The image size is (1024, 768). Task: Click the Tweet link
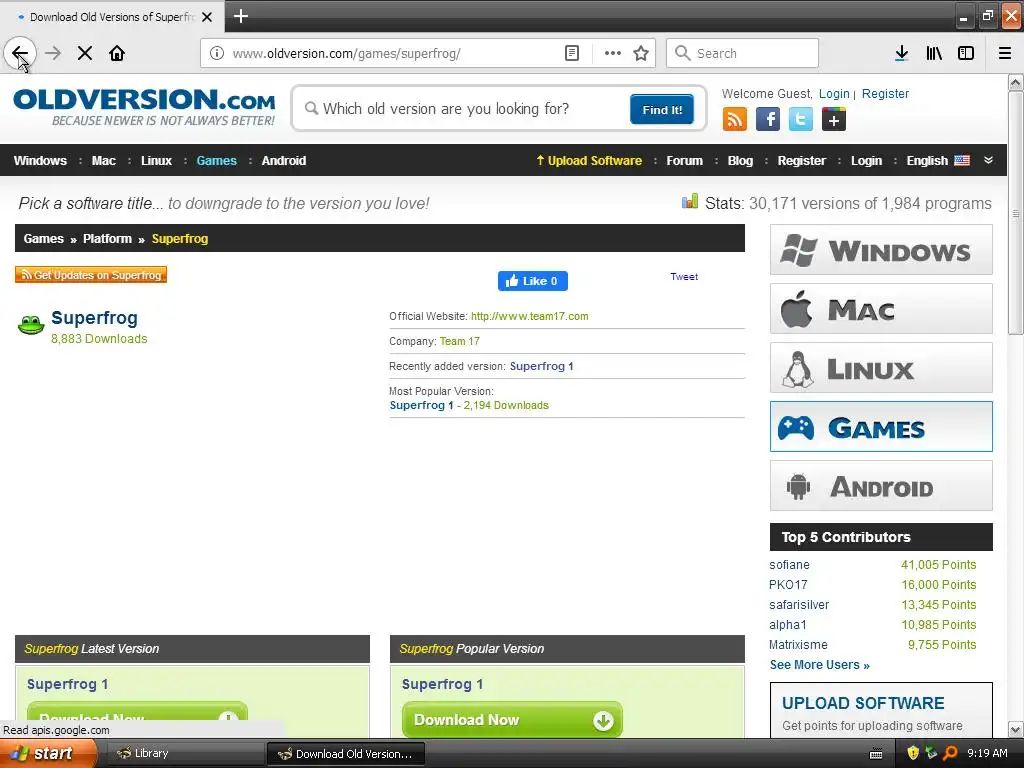684,277
